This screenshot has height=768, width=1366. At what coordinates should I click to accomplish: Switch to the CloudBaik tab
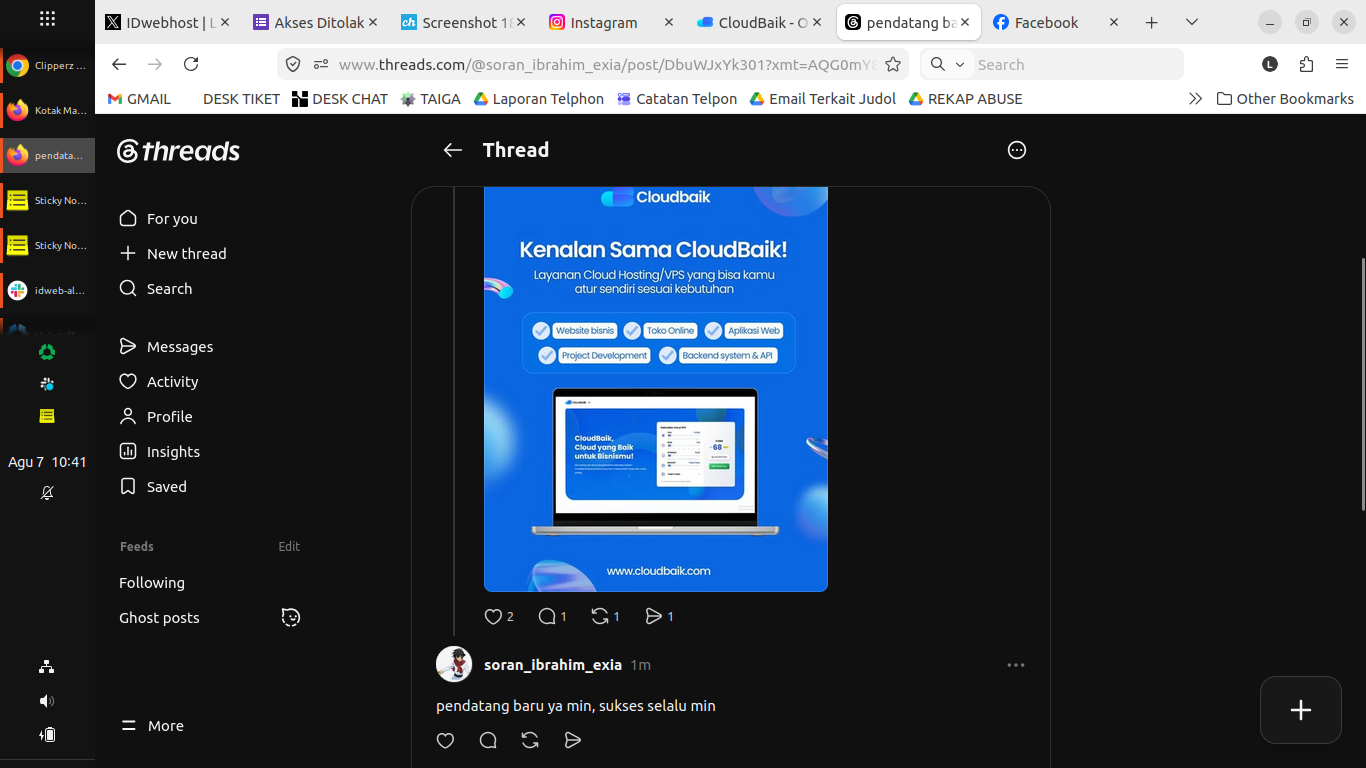[x=760, y=22]
